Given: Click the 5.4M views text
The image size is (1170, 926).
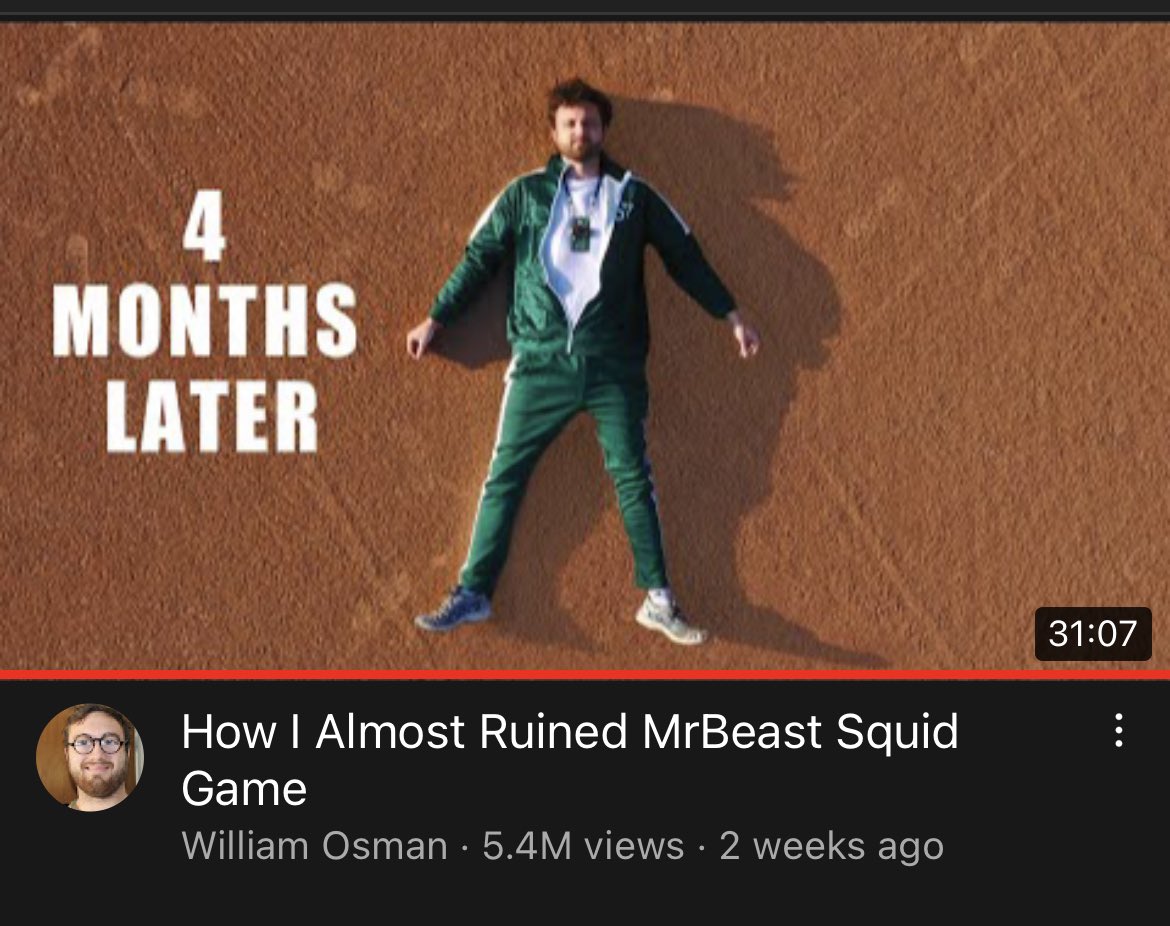Looking at the screenshot, I should [x=583, y=845].
